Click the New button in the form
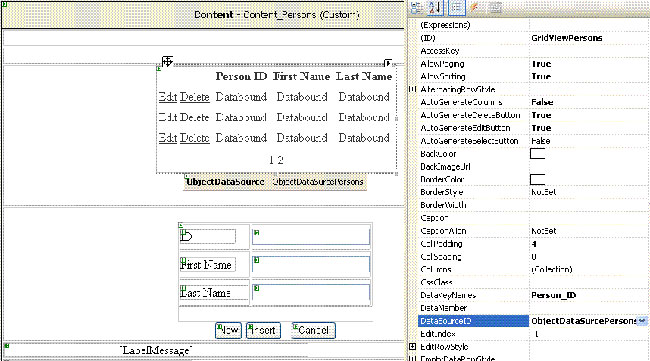The height and width of the screenshot is (361, 650). (228, 330)
